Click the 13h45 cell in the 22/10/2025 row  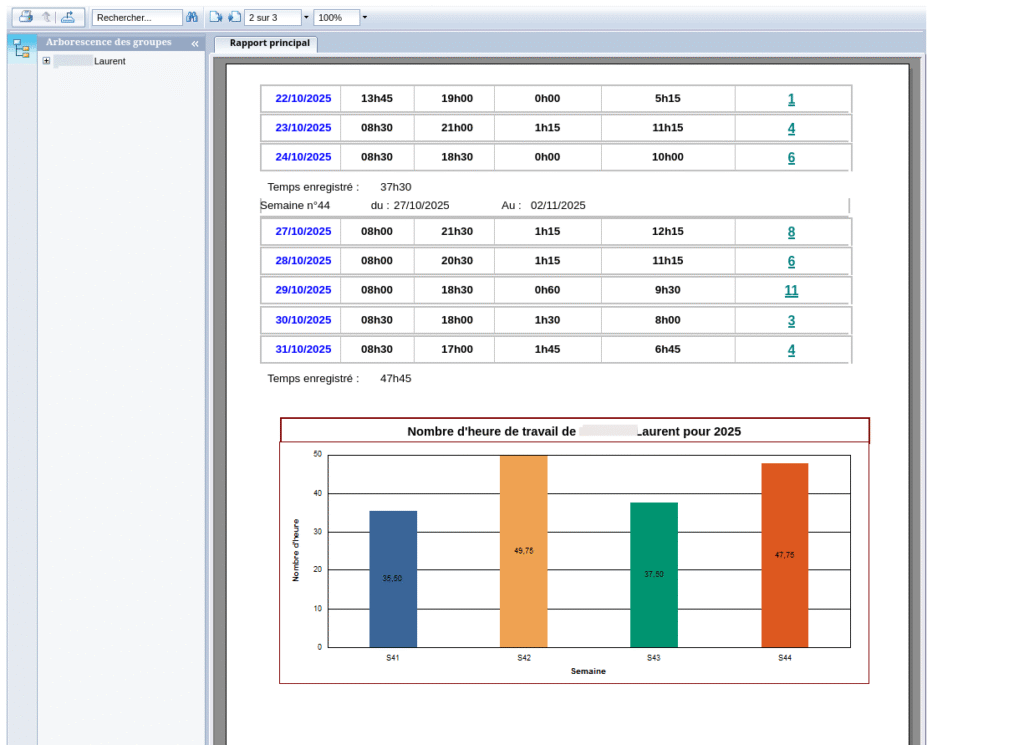pyautogui.click(x=377, y=99)
